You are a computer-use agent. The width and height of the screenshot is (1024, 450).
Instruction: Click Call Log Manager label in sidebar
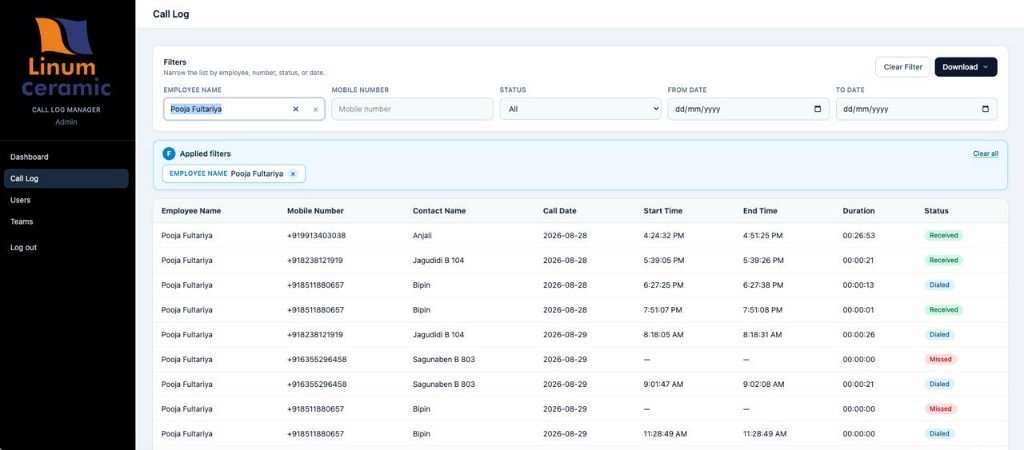pos(66,110)
